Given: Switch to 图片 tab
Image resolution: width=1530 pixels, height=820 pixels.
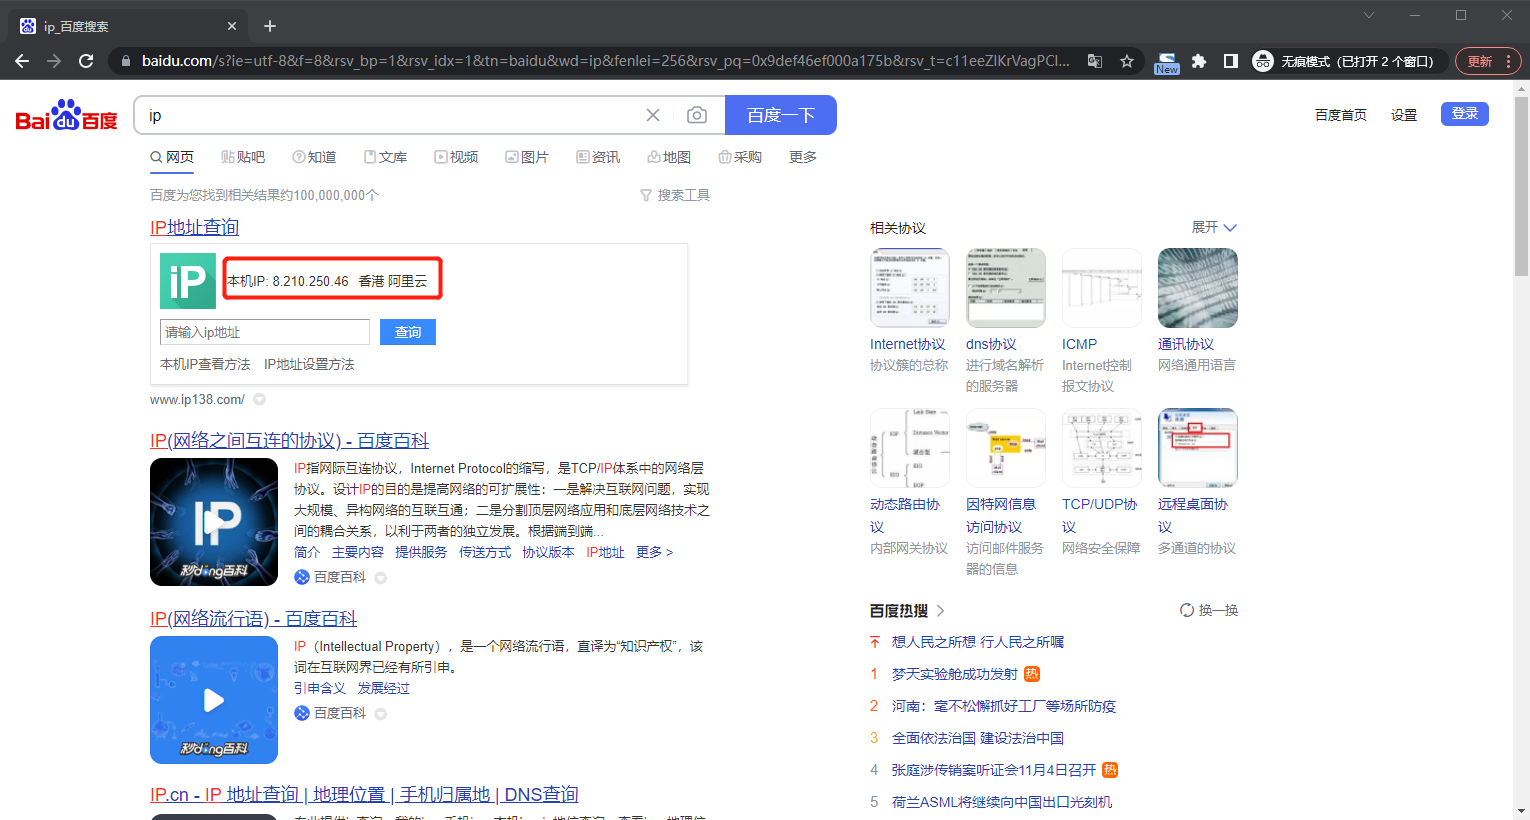Looking at the screenshot, I should click(x=527, y=157).
